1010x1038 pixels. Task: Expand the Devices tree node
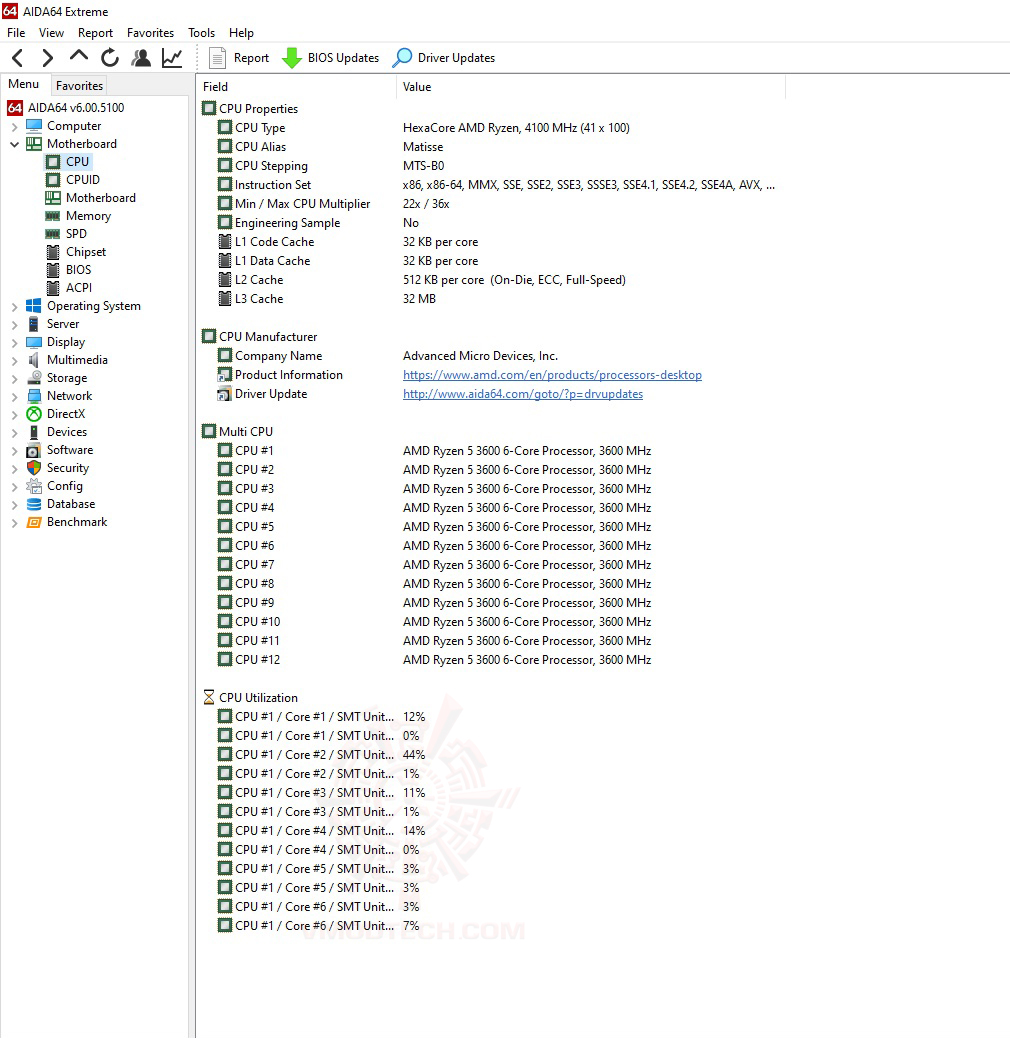[x=14, y=433]
